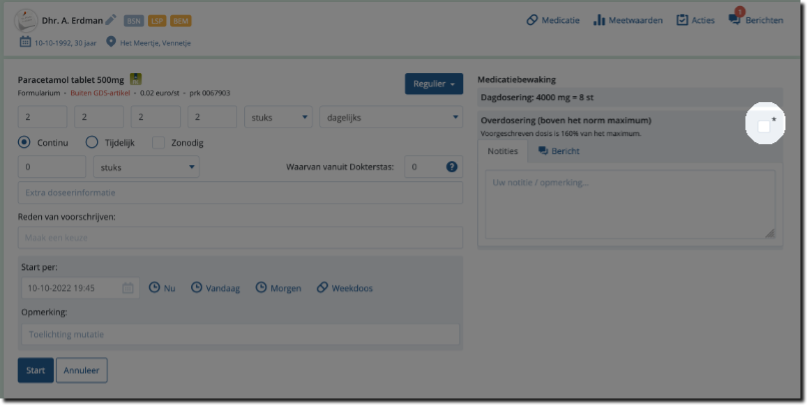
Task: Switch to the Bericht tab
Action: tap(559, 151)
